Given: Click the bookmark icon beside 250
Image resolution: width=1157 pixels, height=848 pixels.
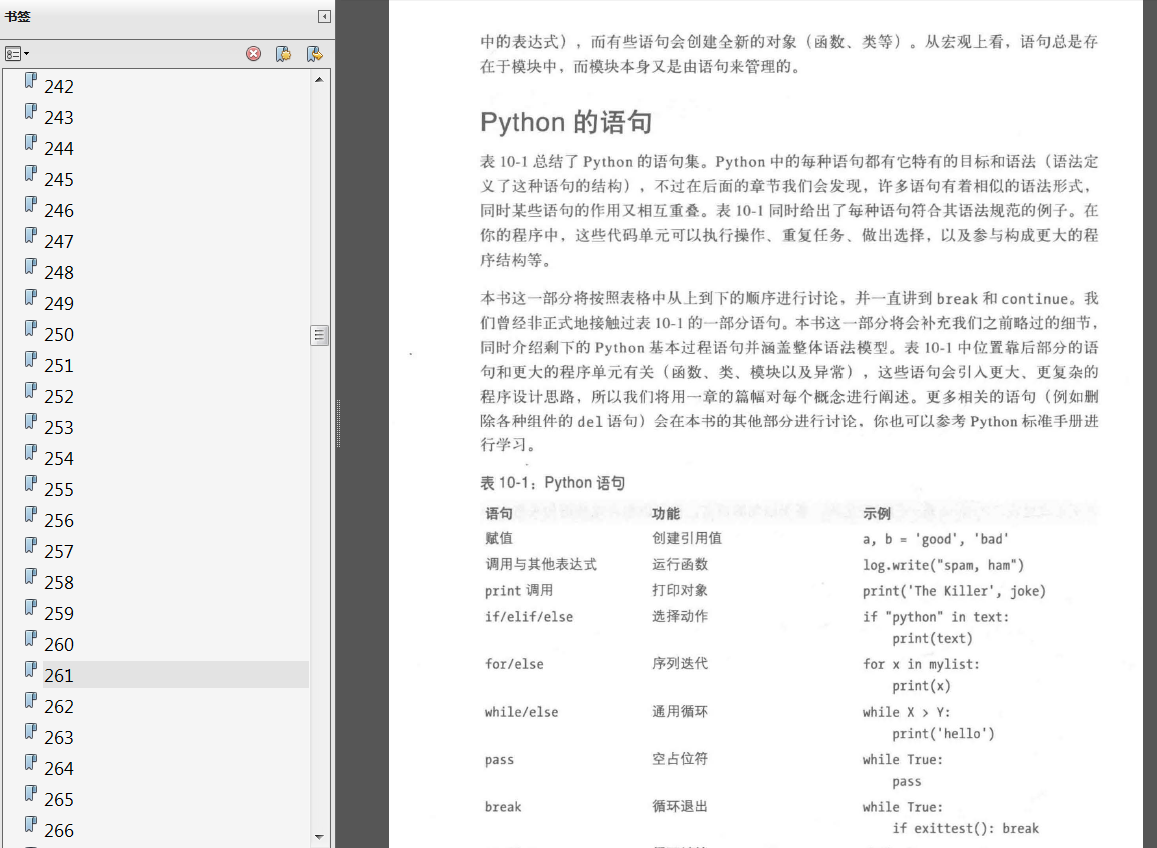Looking at the screenshot, I should point(30,328).
